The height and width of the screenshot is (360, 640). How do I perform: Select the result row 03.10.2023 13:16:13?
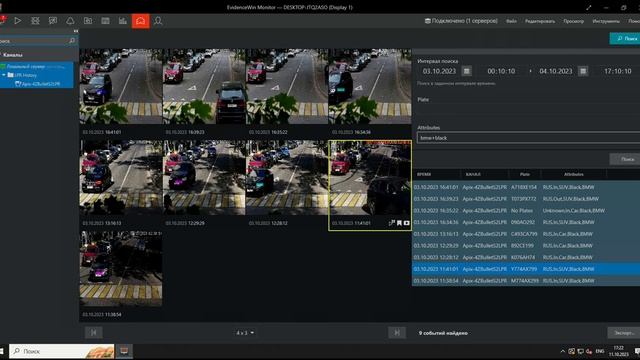(x=526, y=234)
